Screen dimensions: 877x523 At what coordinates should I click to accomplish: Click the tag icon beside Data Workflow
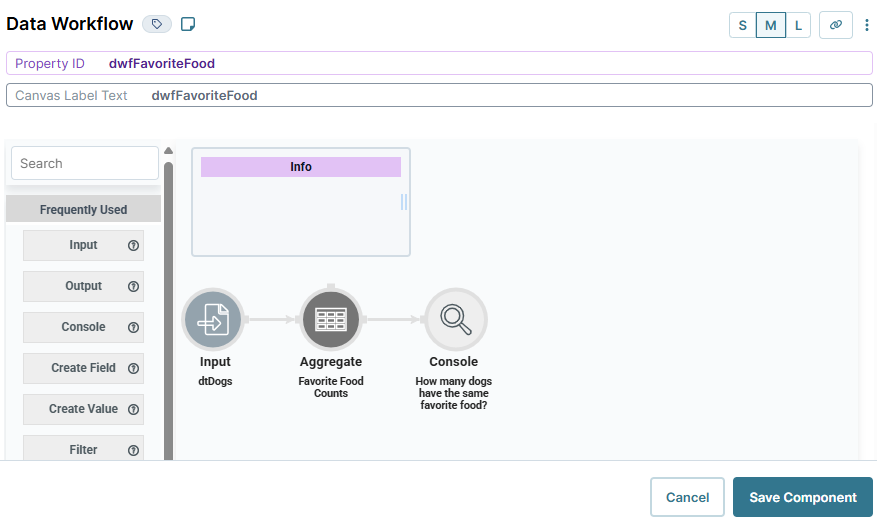[157, 24]
